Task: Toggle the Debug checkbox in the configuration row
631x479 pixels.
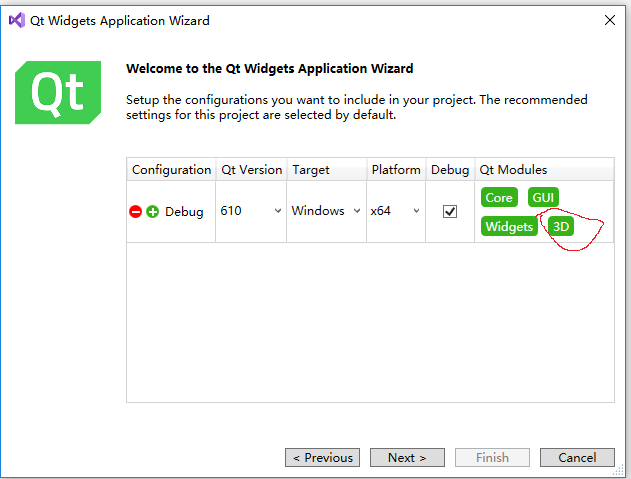Action: tap(450, 211)
